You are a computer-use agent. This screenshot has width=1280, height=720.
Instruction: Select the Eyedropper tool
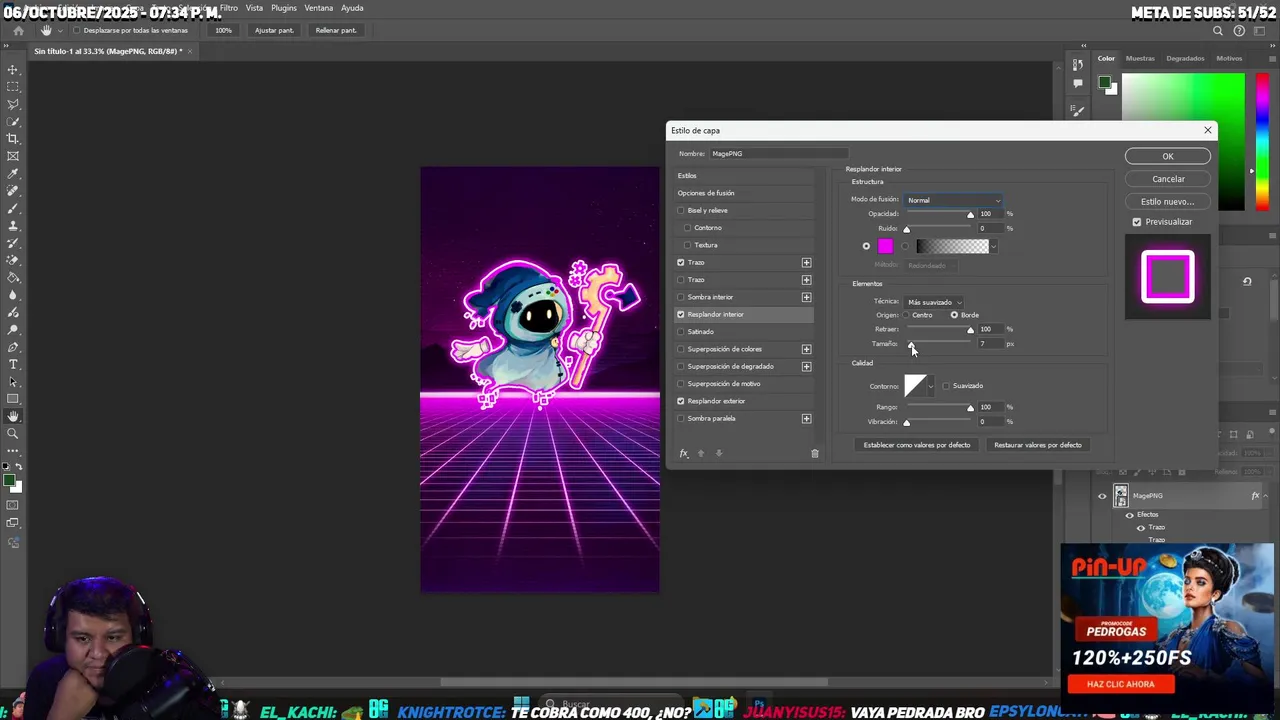13,174
